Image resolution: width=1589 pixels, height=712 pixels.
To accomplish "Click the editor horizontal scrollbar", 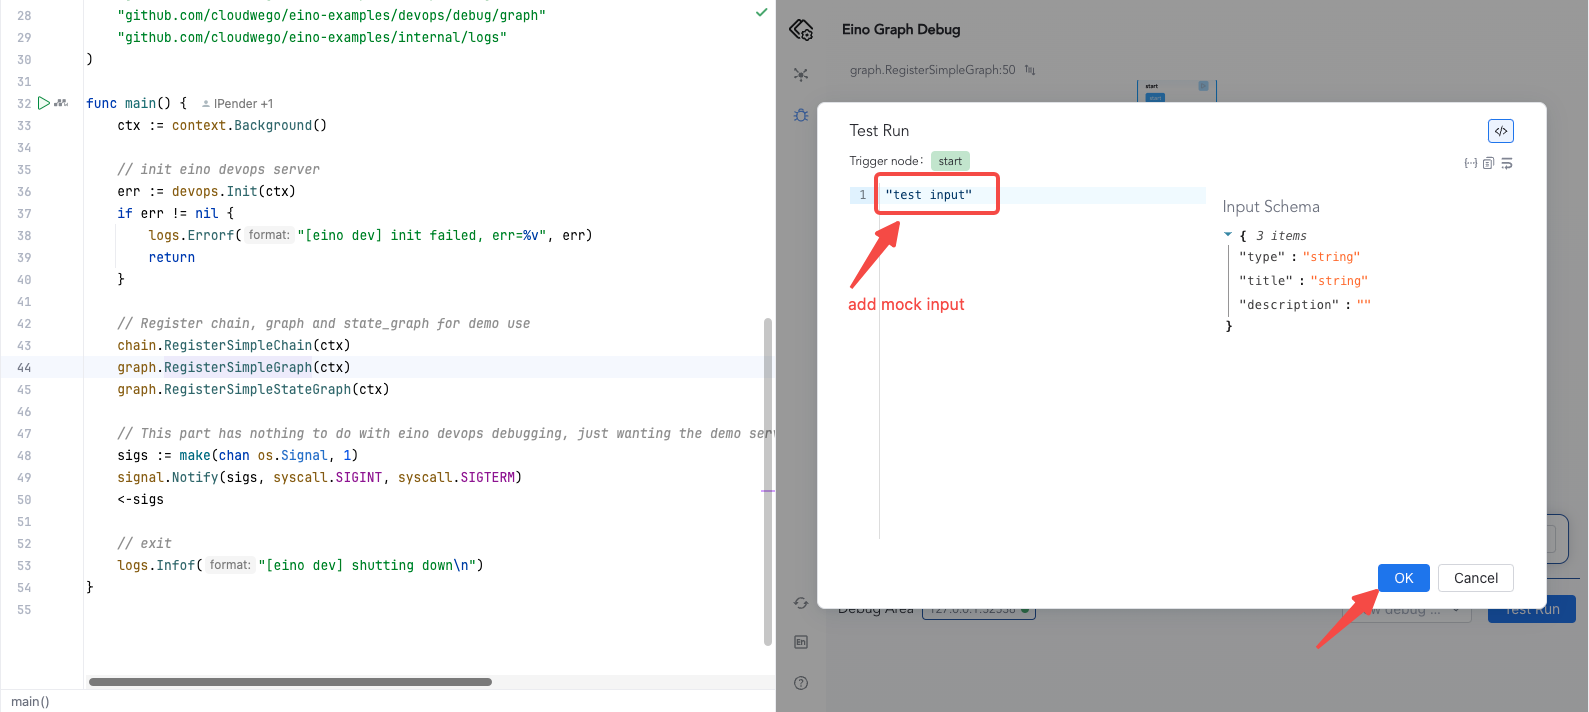I will pos(290,682).
